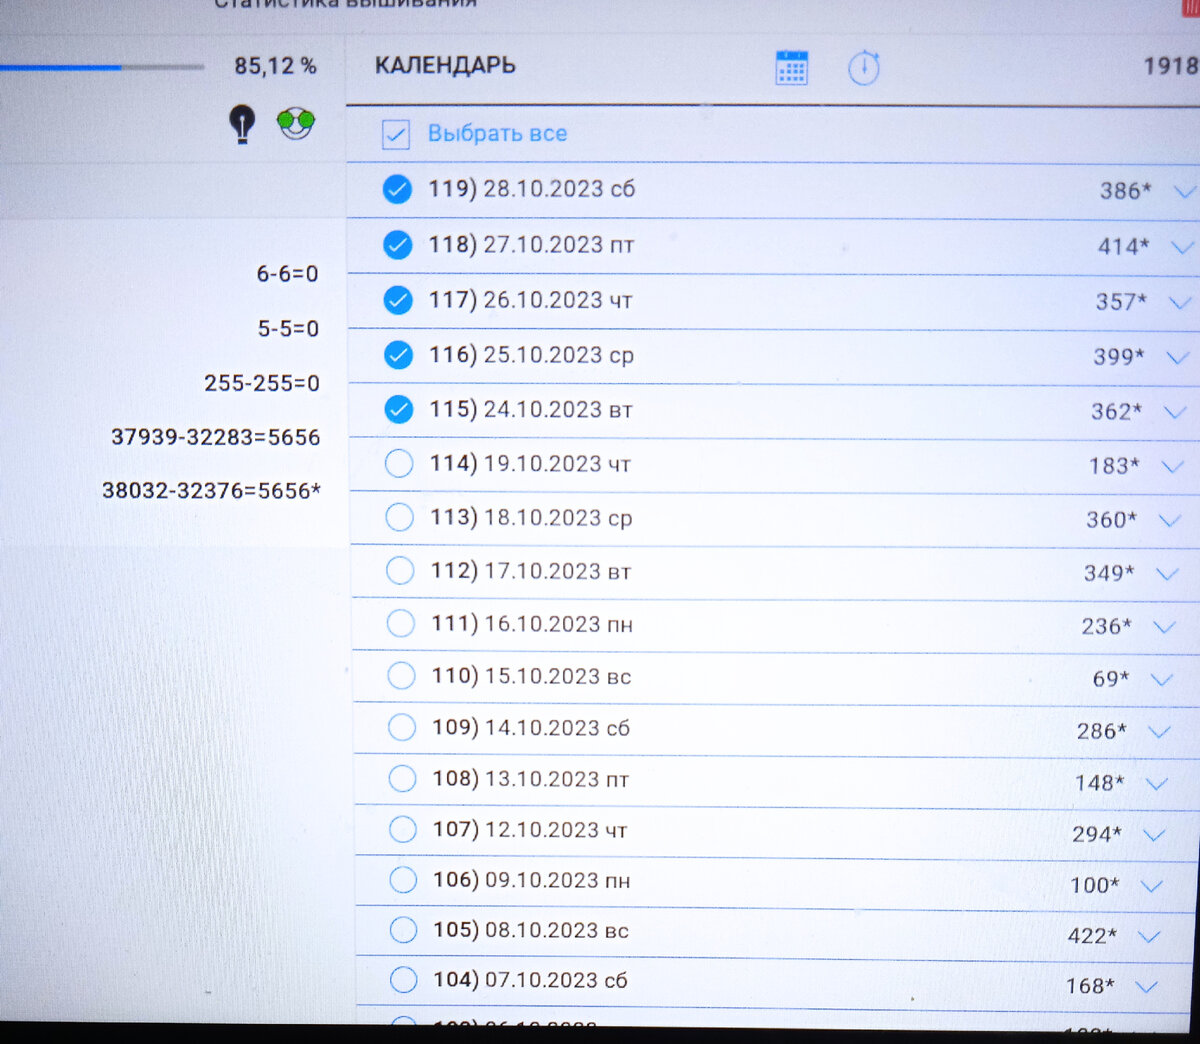Click the 183* stitch count value

tap(1114, 465)
